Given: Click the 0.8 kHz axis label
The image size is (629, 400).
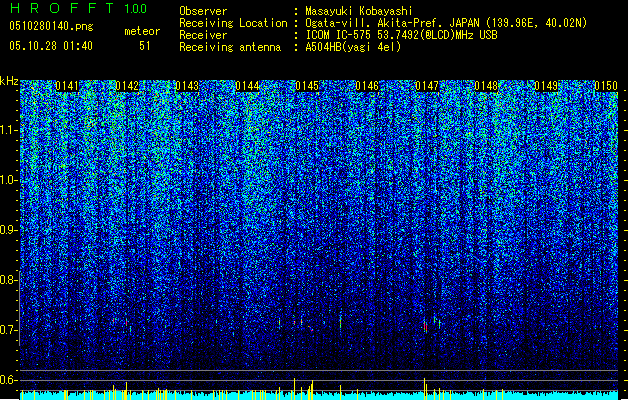Looking at the screenshot, I should tap(8, 280).
